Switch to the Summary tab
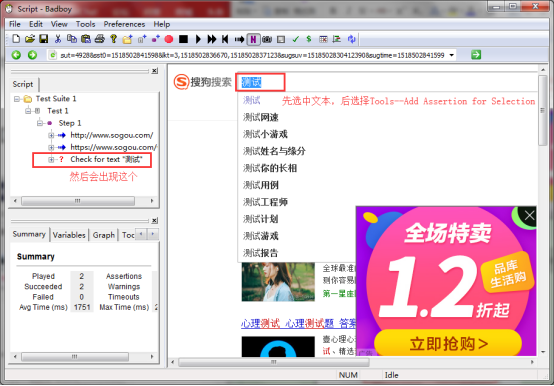This screenshot has height=386, width=554. pos(29,234)
